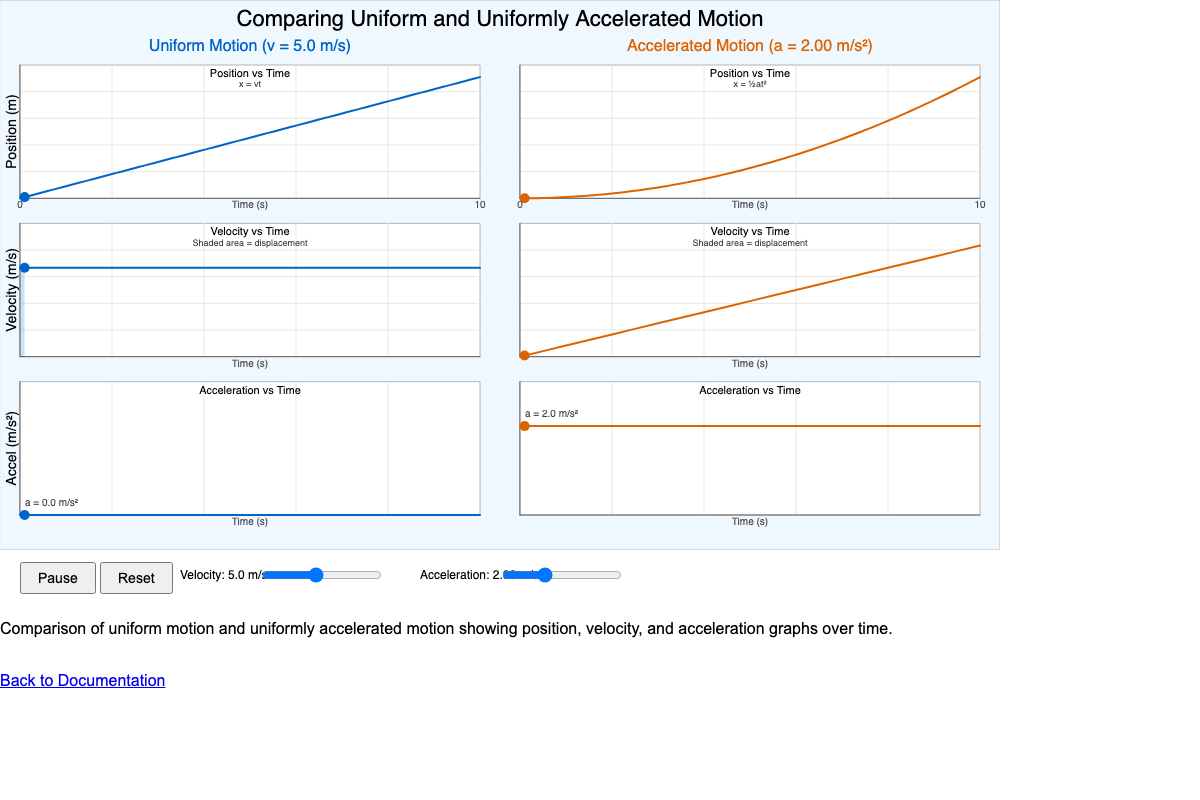Screen dimensions: 1200x800
Task: Select the blue marker on the Acceleration vs Time graph
Action: pyautogui.click(x=24, y=514)
